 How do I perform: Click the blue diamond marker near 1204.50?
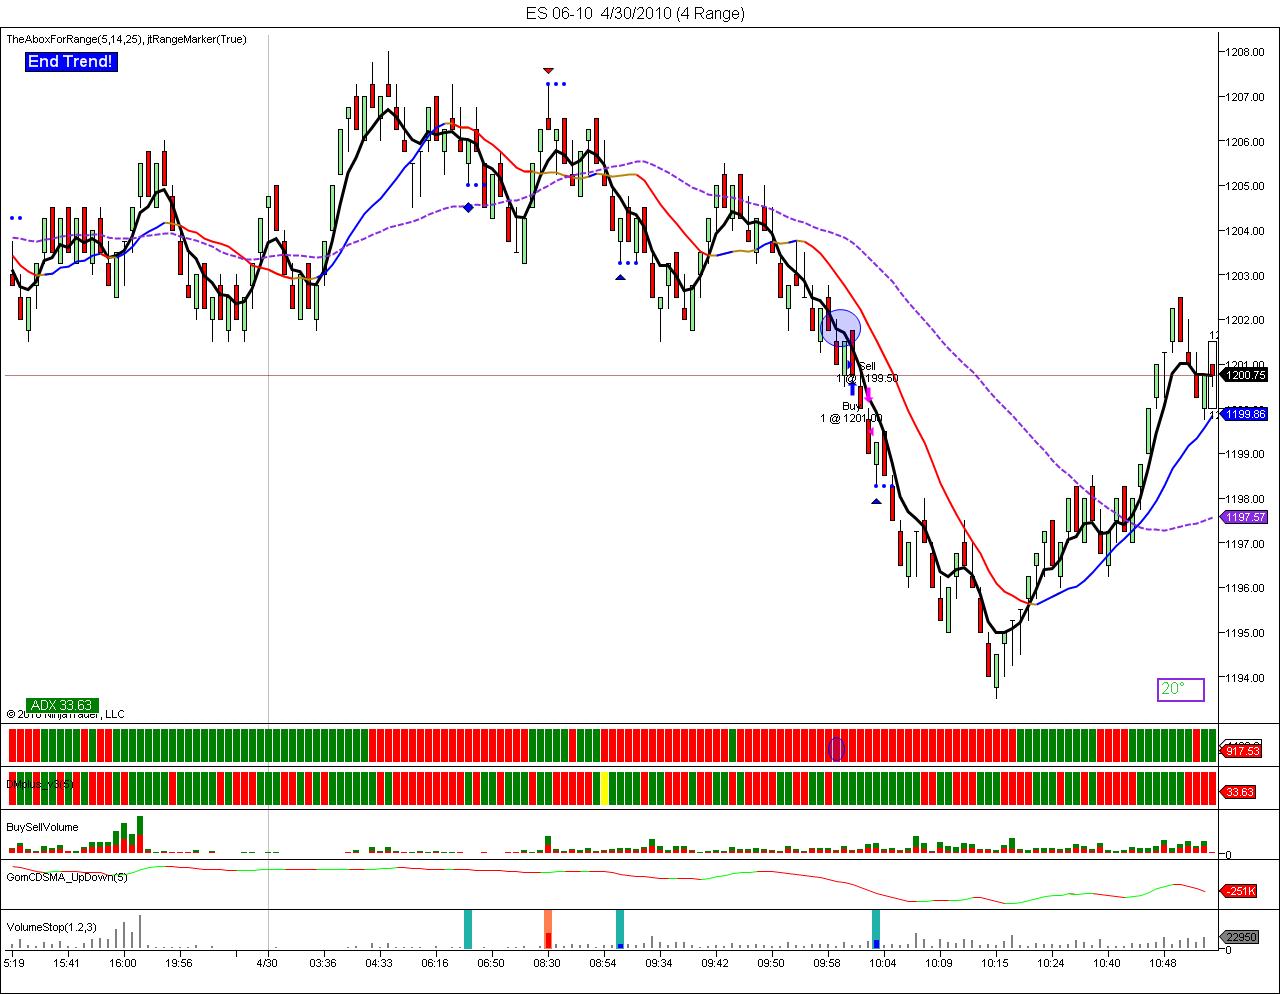(468, 207)
